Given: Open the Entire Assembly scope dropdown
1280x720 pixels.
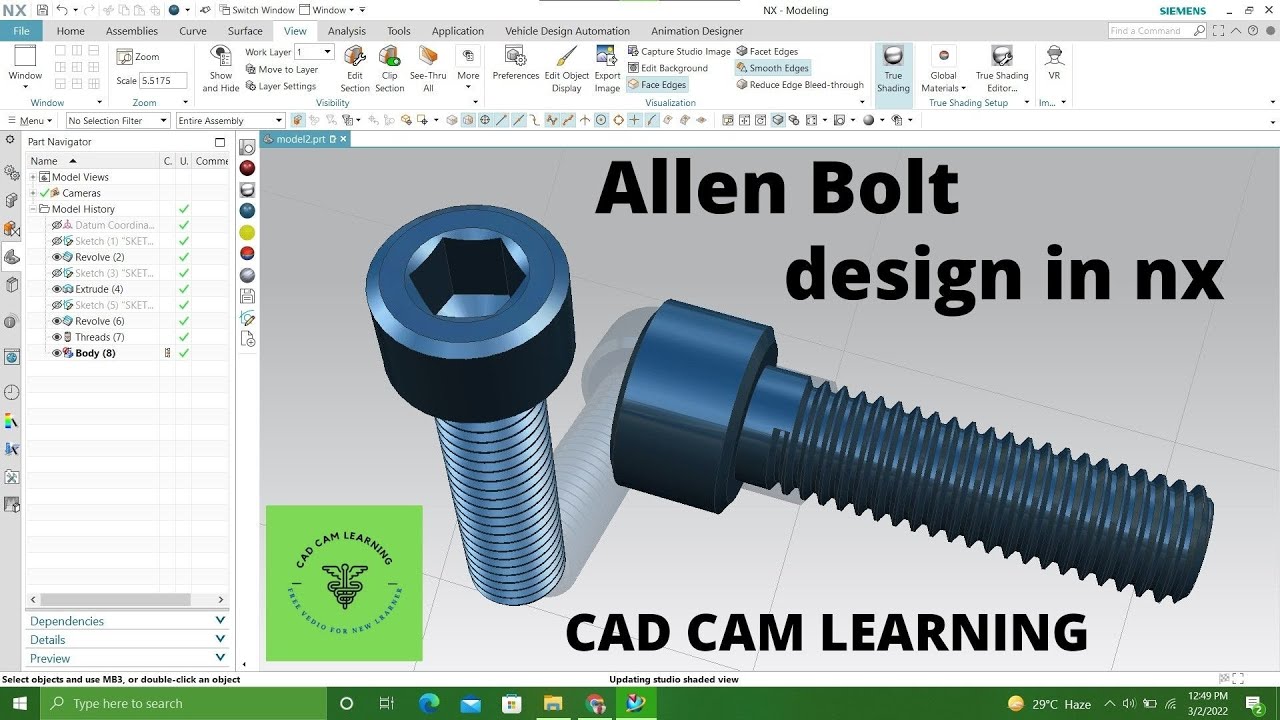Looking at the screenshot, I should (x=230, y=120).
